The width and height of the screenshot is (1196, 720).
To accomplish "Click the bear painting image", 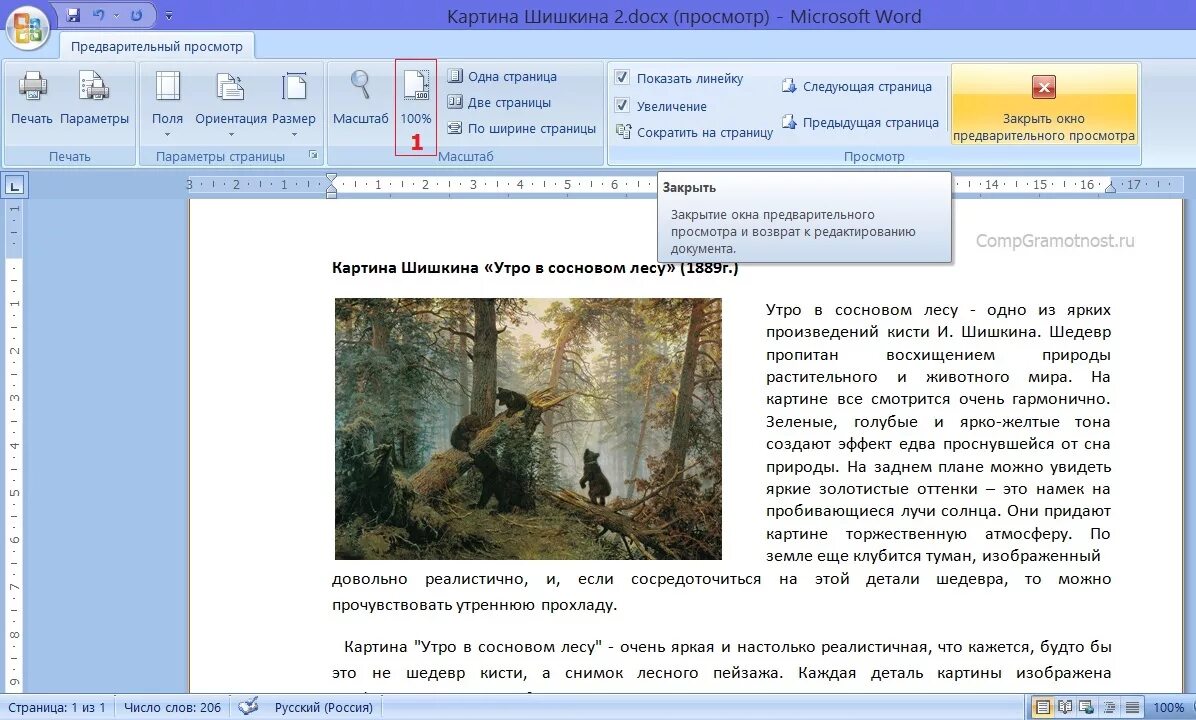I will [528, 429].
